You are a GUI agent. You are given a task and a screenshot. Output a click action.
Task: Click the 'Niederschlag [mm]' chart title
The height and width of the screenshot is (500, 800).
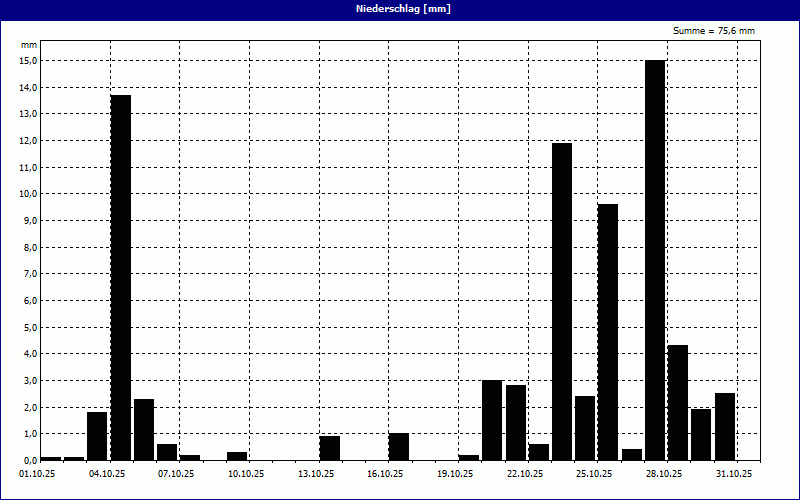coord(403,9)
